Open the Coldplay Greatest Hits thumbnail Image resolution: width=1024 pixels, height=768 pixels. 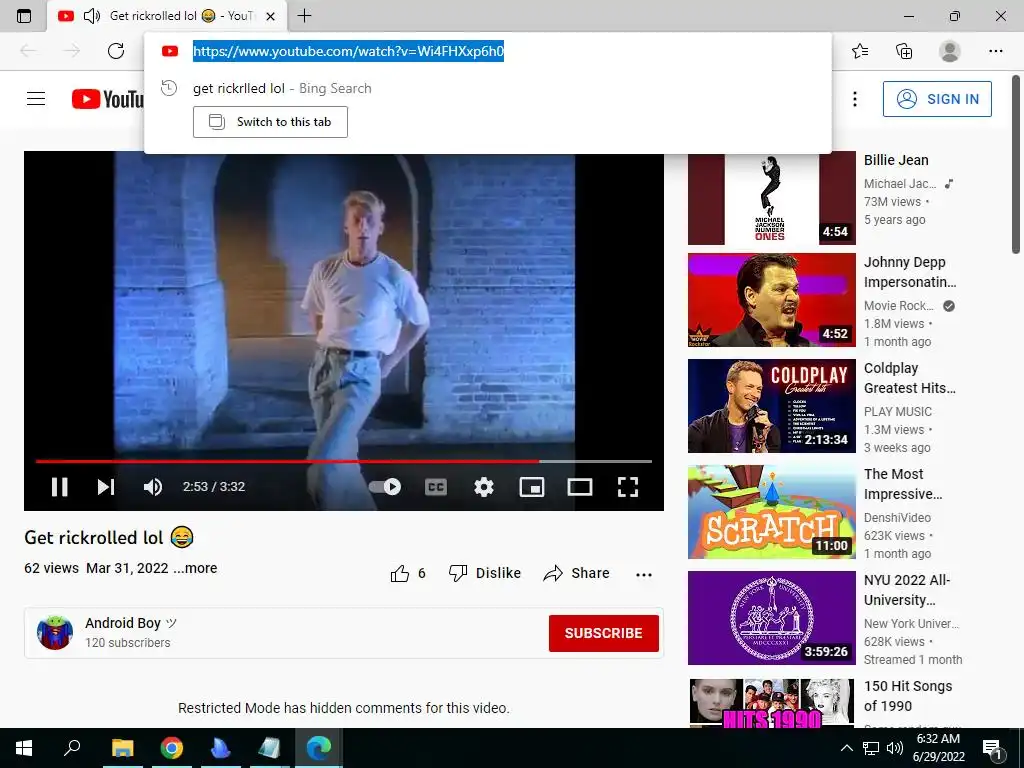(771, 406)
